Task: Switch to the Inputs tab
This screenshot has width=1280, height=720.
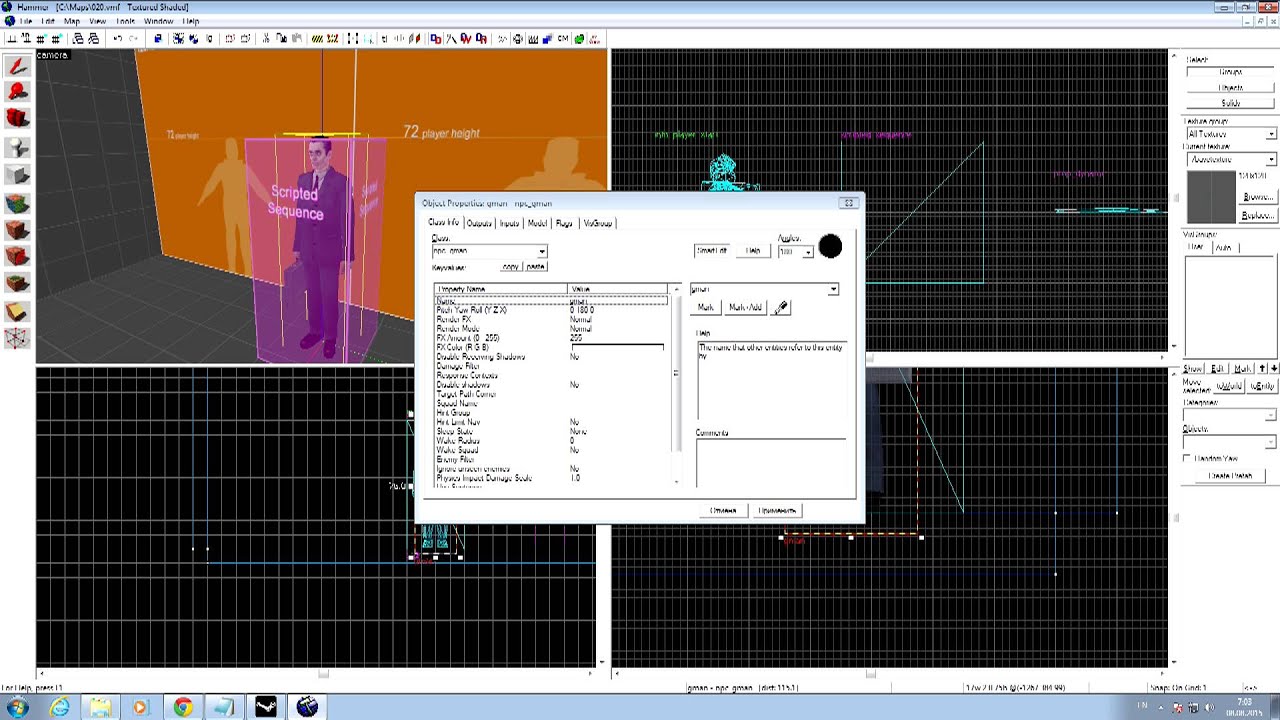Action: (x=509, y=223)
